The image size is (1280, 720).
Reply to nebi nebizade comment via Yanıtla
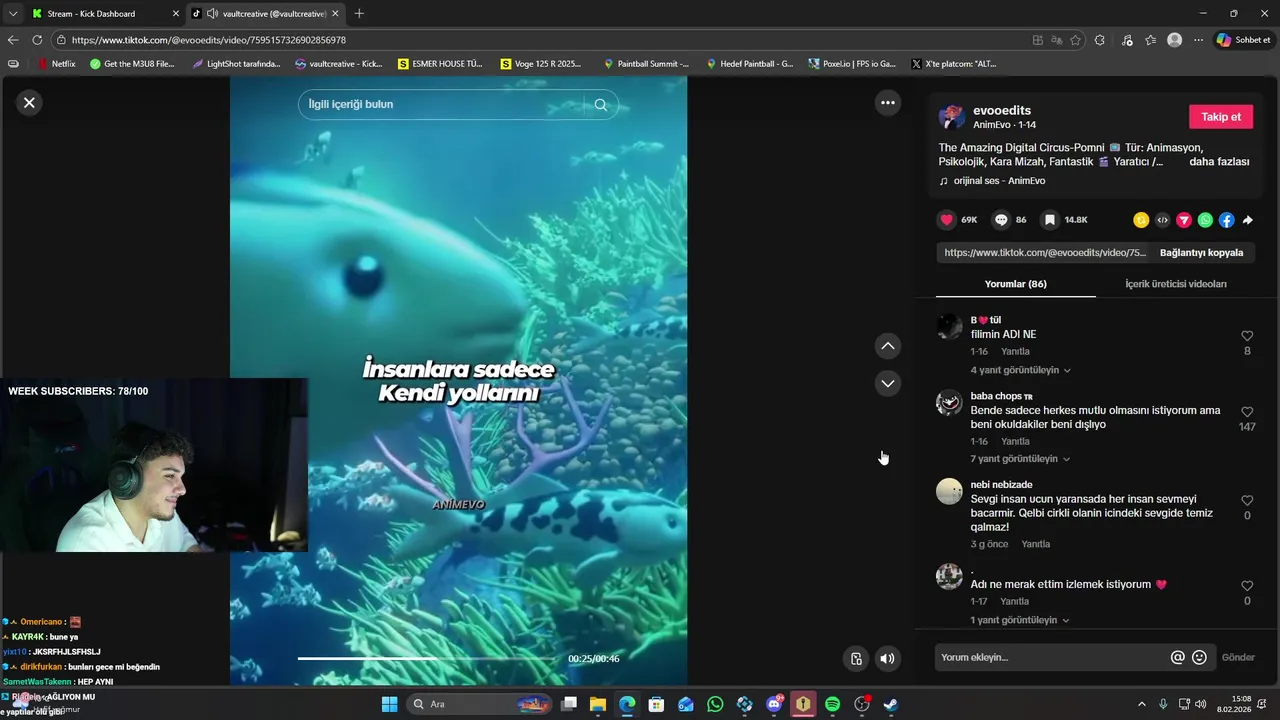point(1035,544)
